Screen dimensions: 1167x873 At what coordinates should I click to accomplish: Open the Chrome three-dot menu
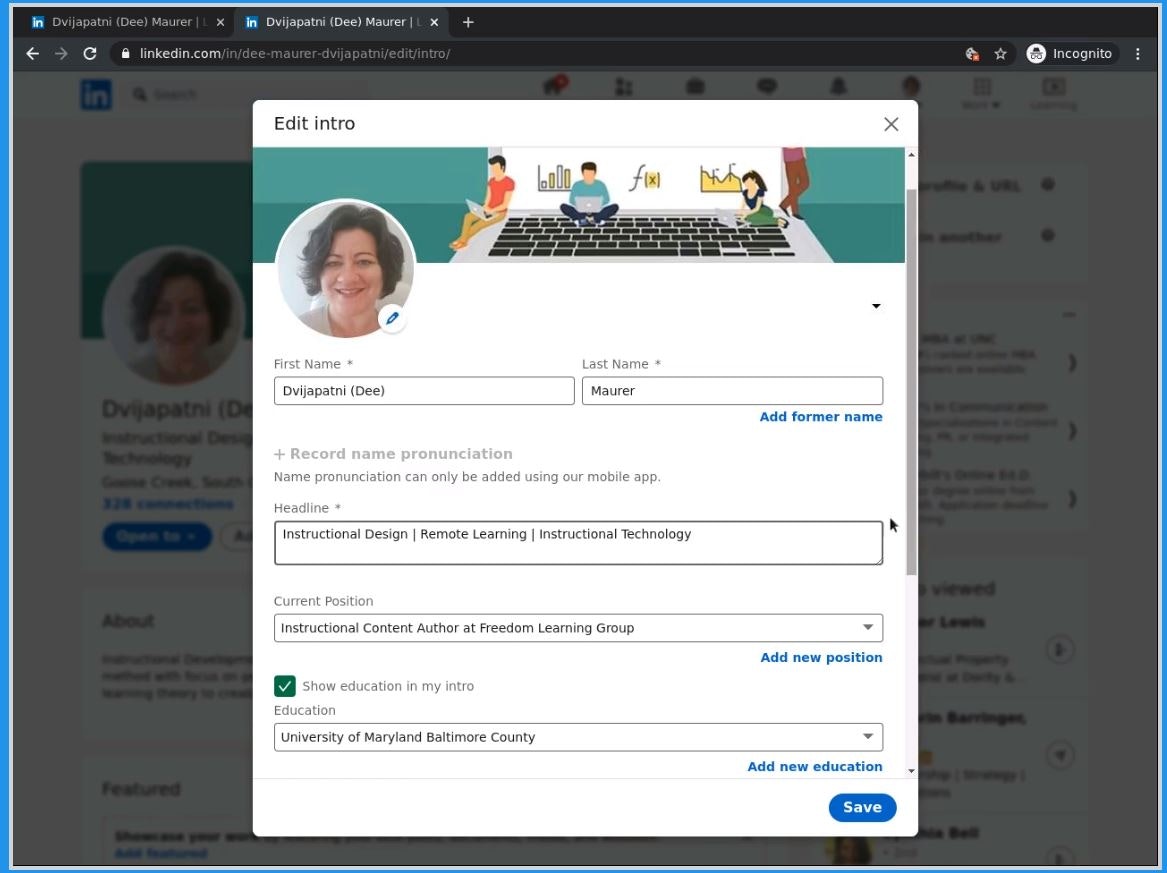pyautogui.click(x=1137, y=54)
